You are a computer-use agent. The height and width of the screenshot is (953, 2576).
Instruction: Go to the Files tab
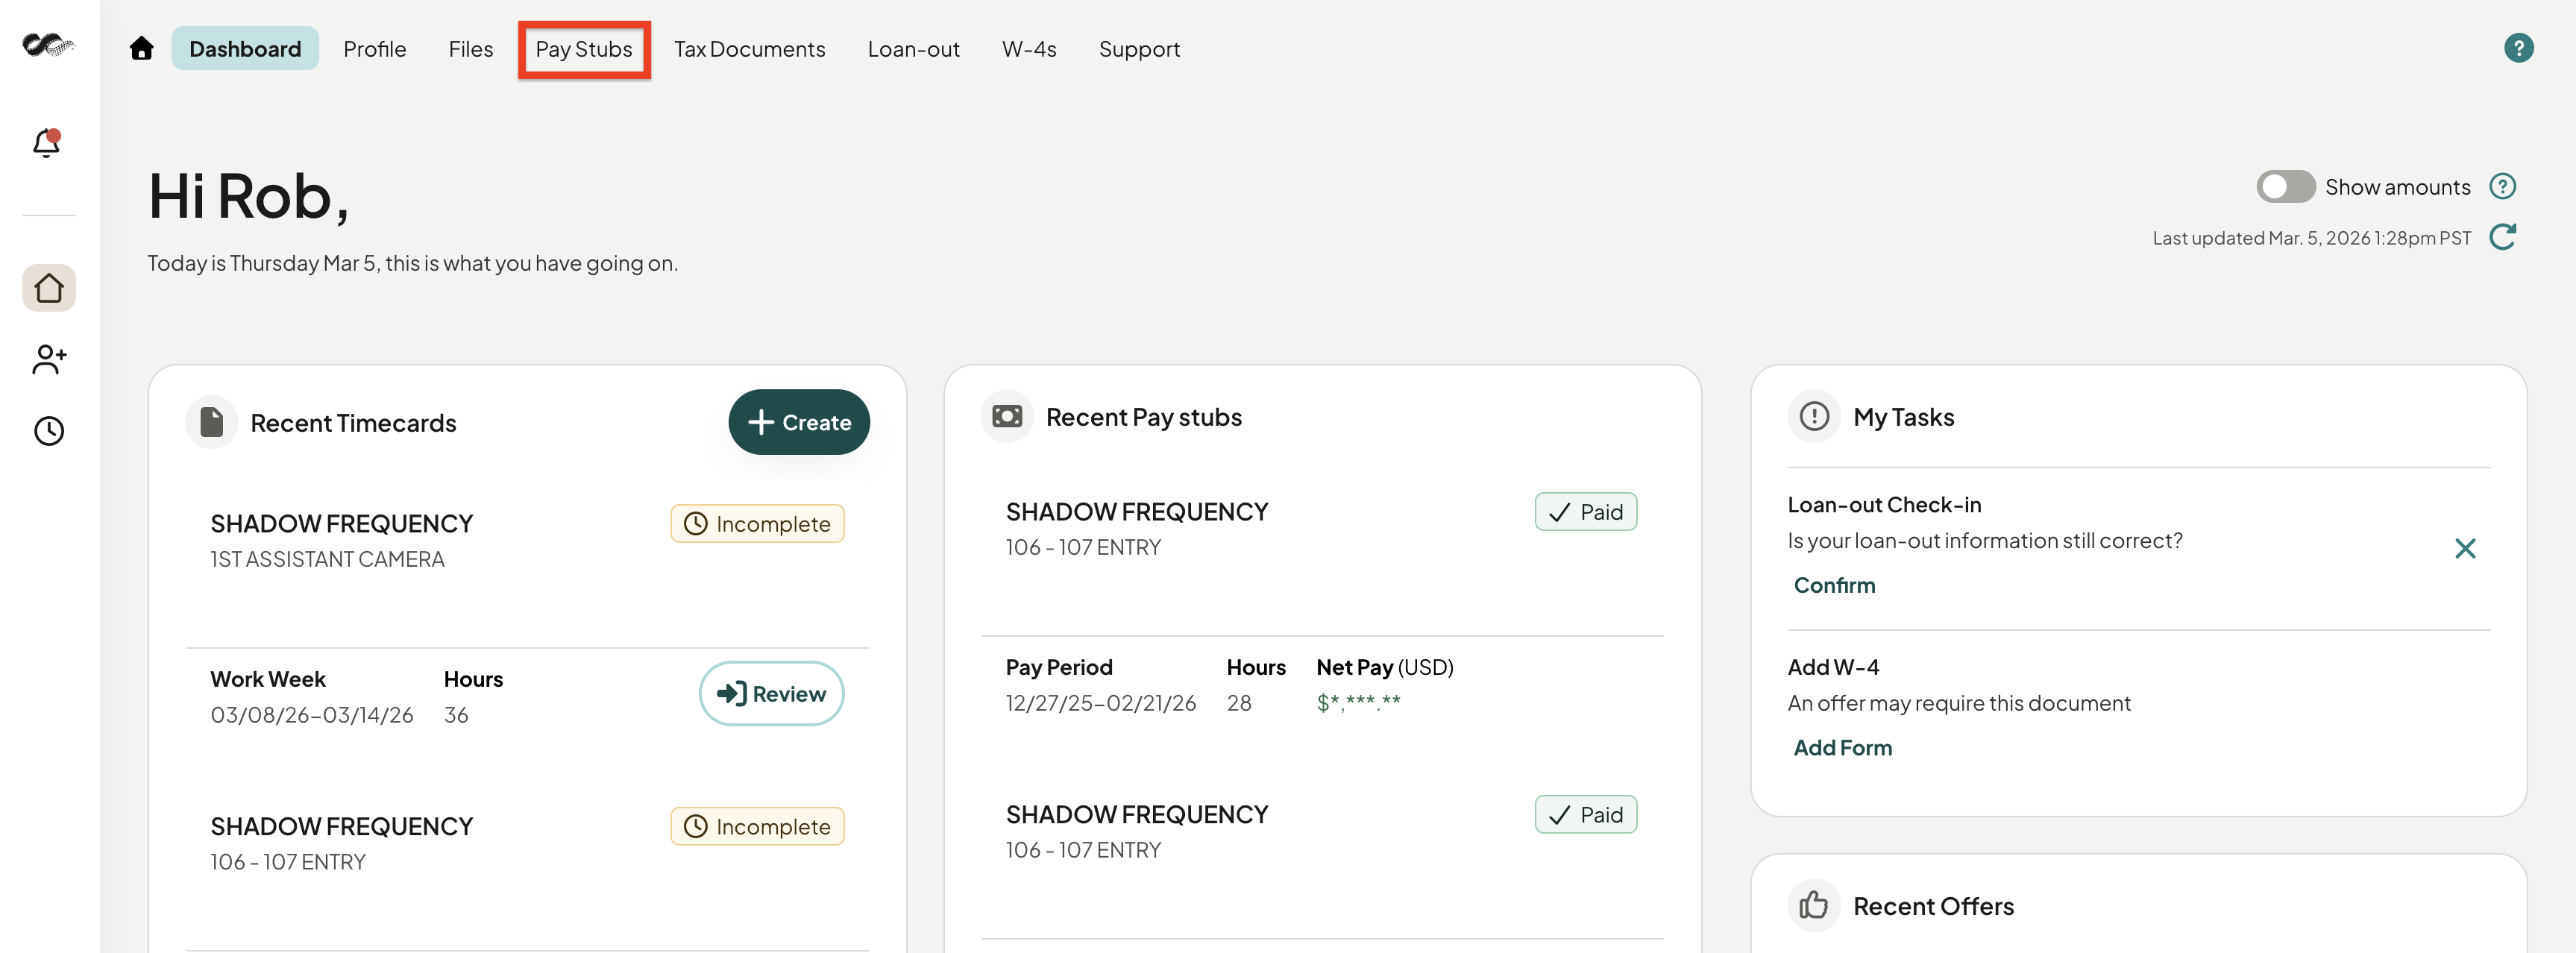point(471,48)
